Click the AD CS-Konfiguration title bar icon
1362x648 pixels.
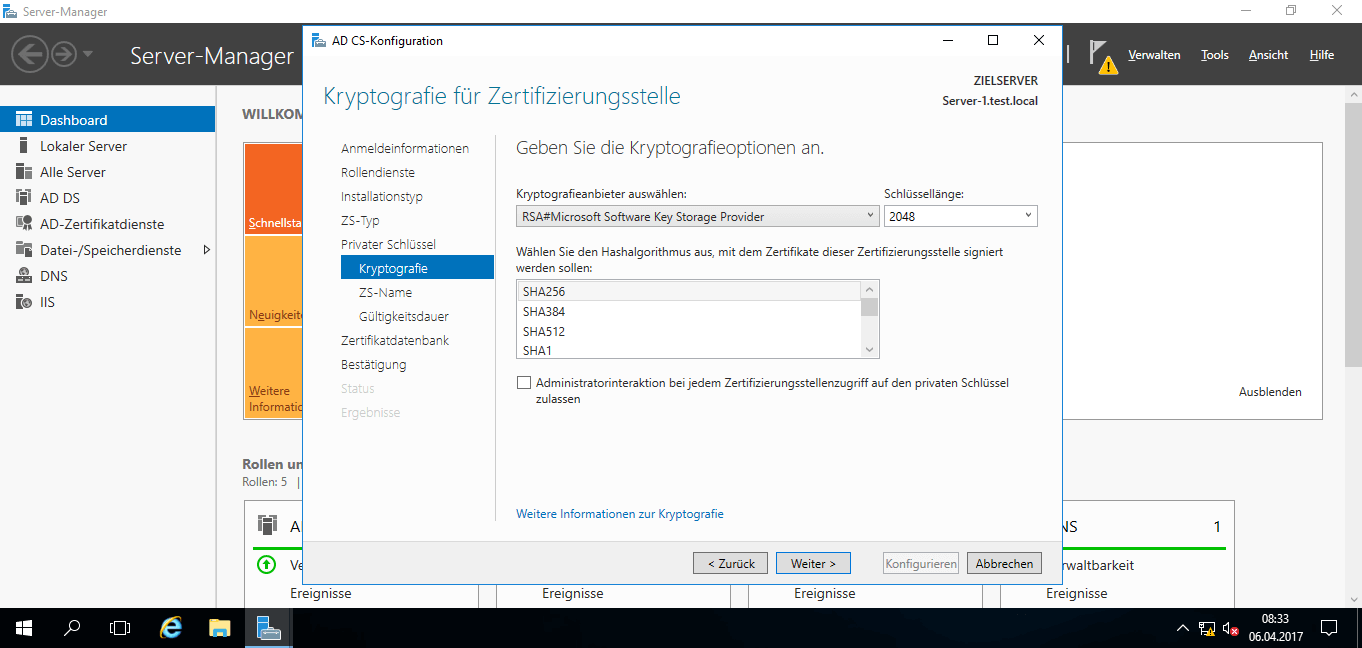pyautogui.click(x=318, y=41)
